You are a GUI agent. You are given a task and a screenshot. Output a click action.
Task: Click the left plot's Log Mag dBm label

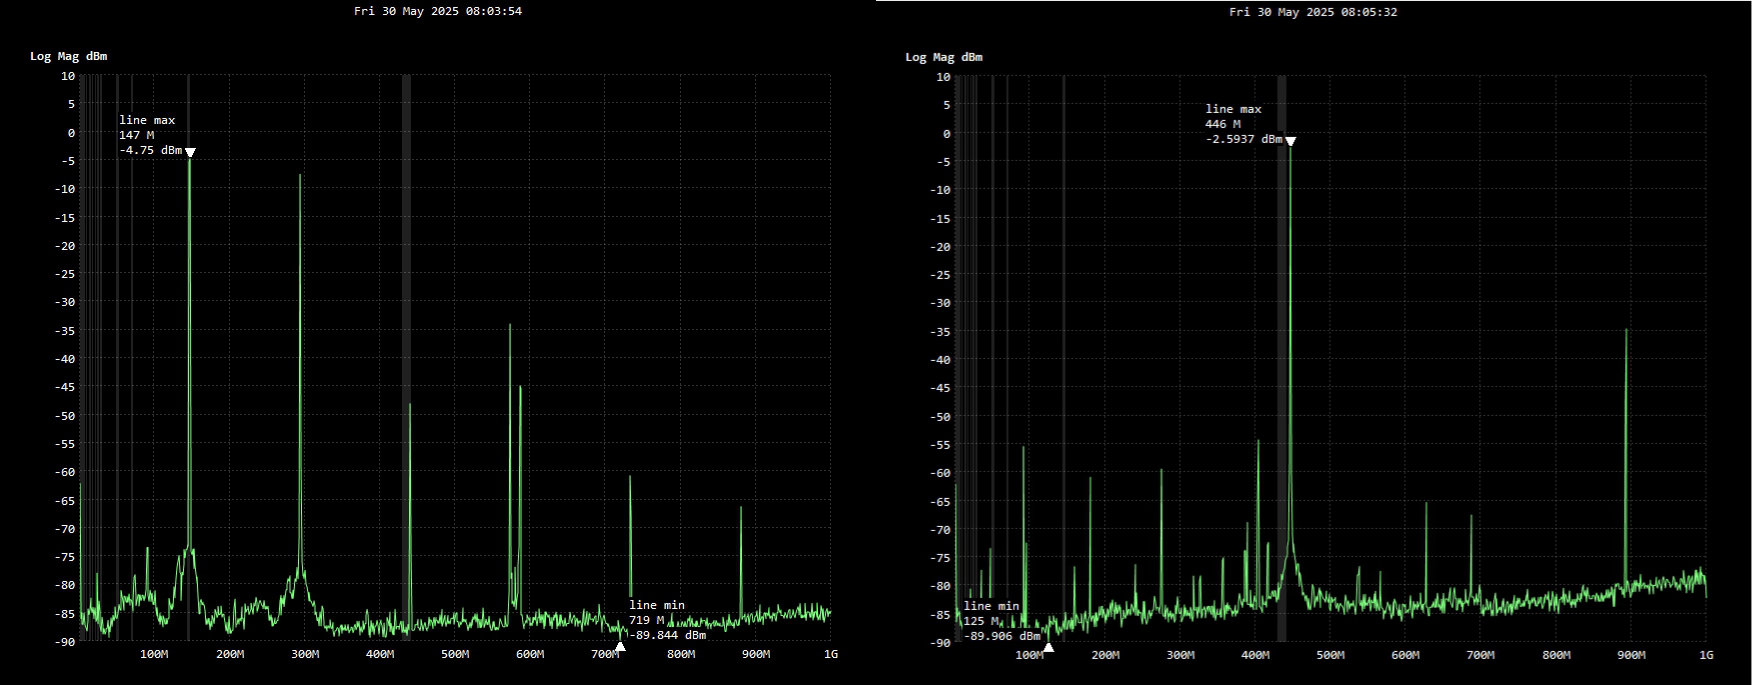point(68,57)
